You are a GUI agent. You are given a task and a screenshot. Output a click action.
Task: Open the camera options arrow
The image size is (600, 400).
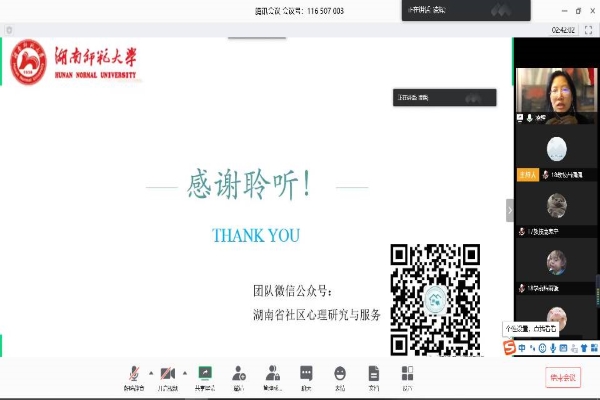click(185, 369)
